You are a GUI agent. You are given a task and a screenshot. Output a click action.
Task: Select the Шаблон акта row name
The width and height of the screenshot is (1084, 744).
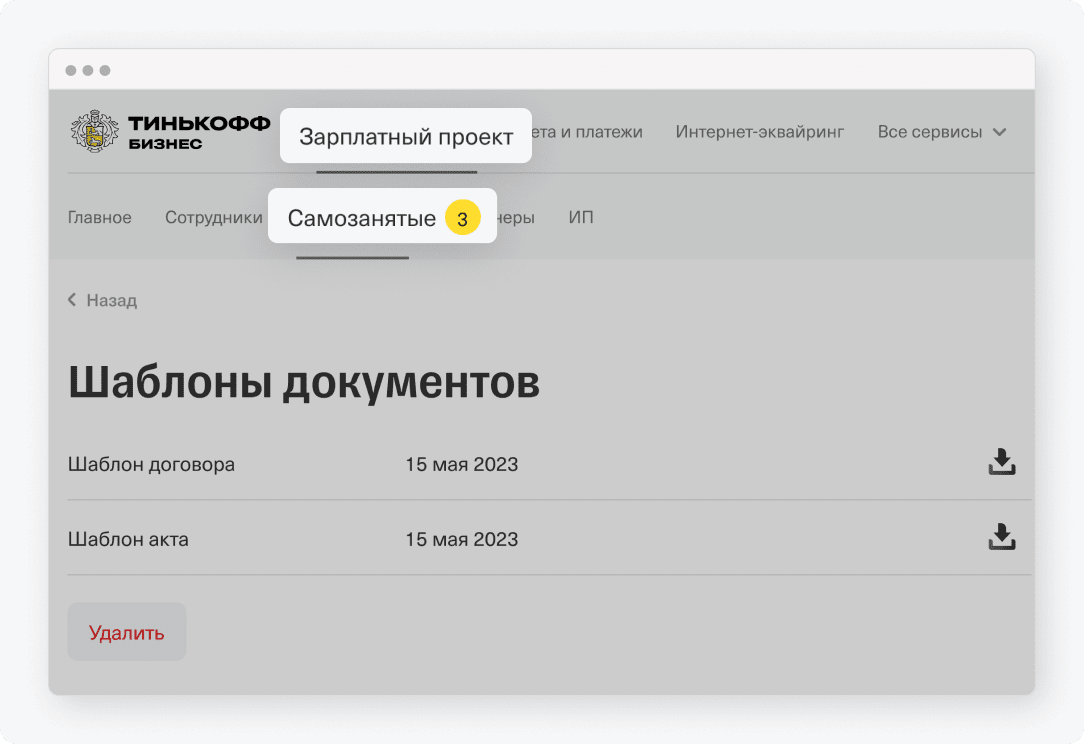pos(128,539)
